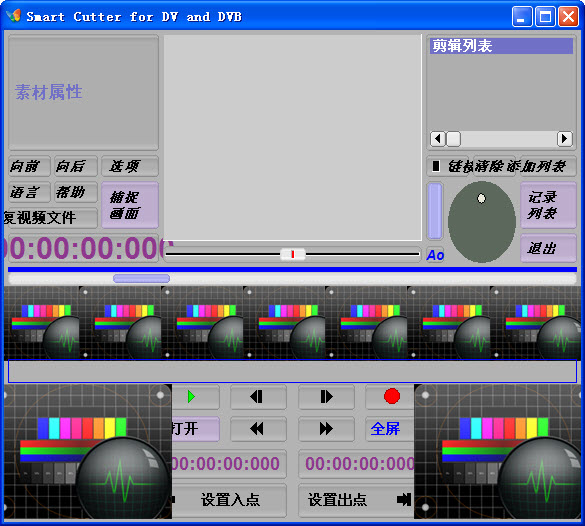Viewport: 585px width, 526px height.
Task: Click 设置出点 to set out point
Action: tap(356, 500)
